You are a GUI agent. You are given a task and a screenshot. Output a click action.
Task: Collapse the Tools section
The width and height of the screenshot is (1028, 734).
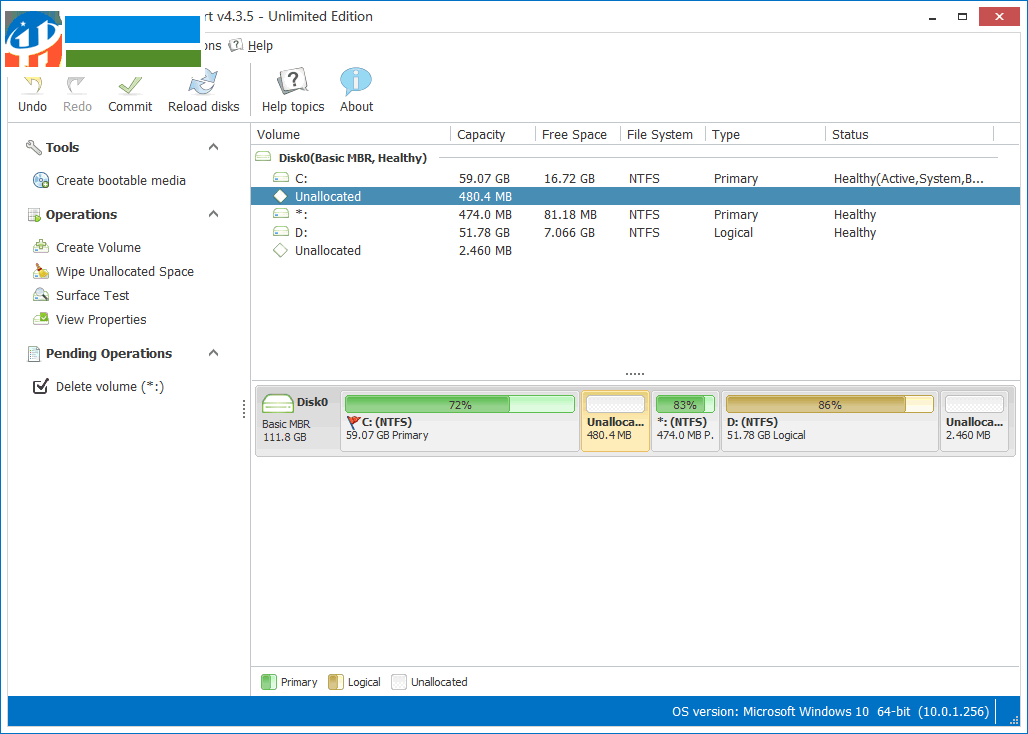pyautogui.click(x=213, y=146)
